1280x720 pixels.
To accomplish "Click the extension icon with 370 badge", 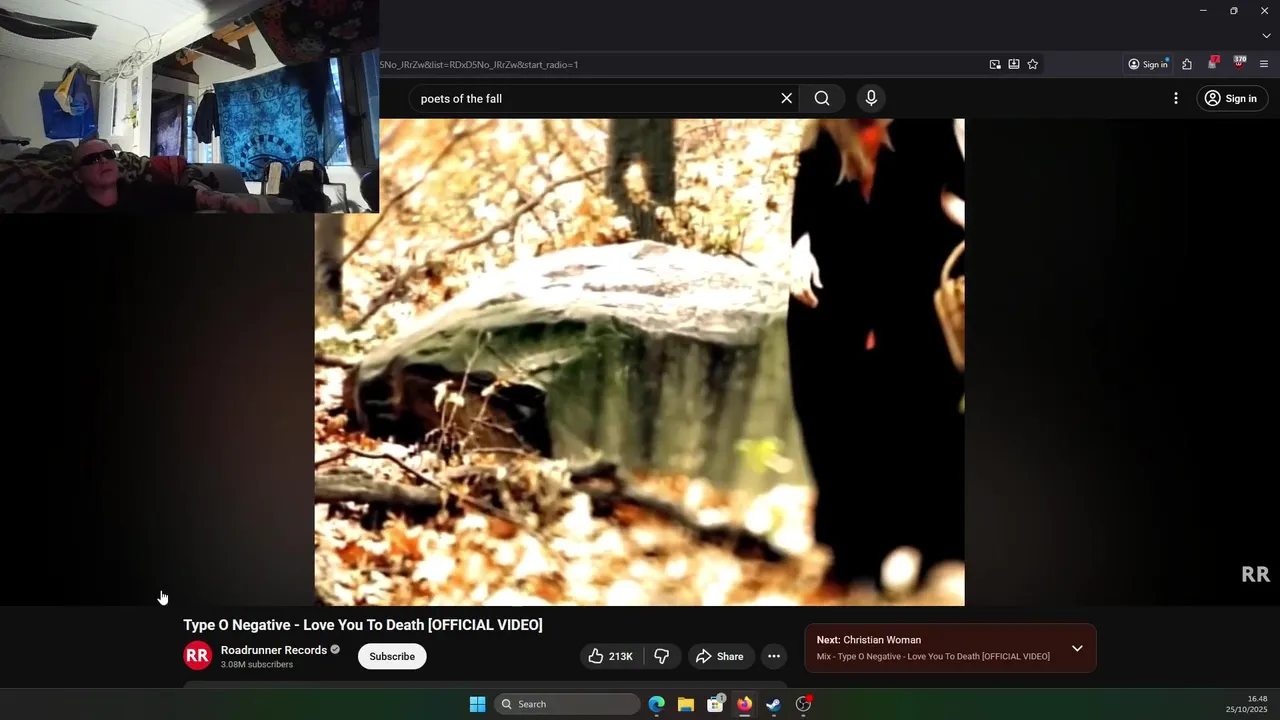I will (x=1240, y=62).
